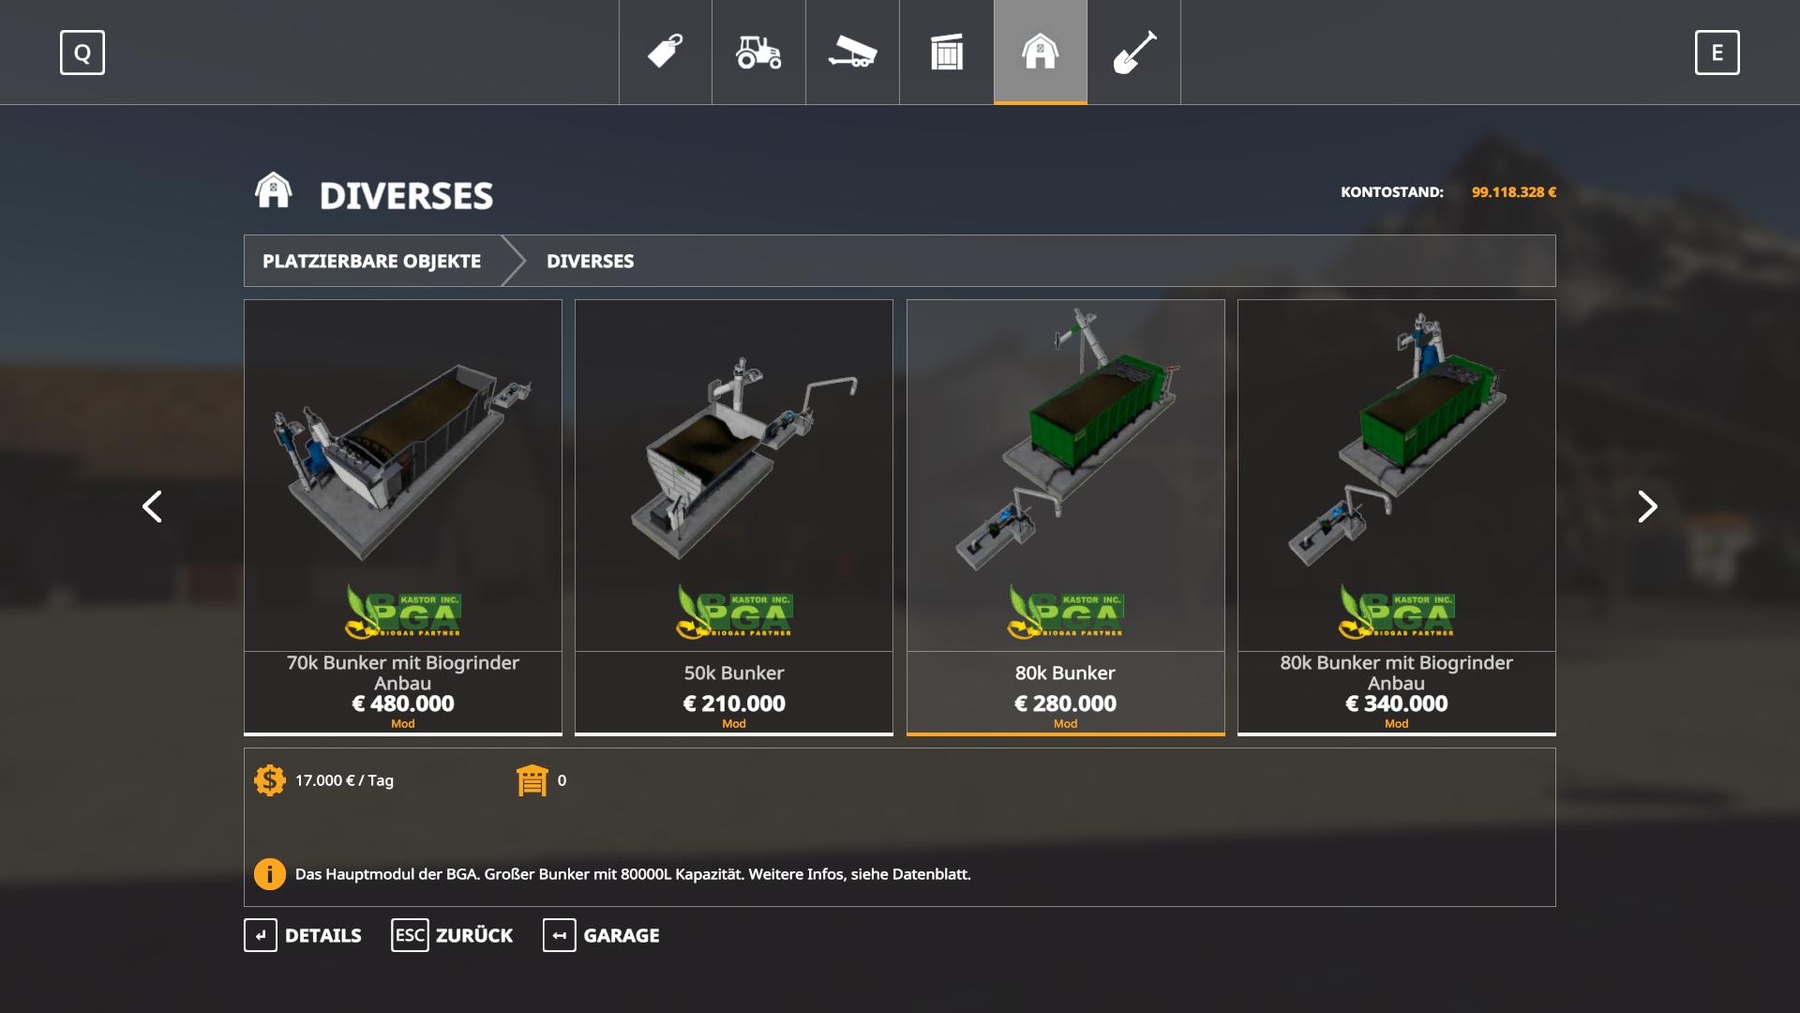Select the container objects category icon
1800x1013 pixels.
(x=946, y=52)
